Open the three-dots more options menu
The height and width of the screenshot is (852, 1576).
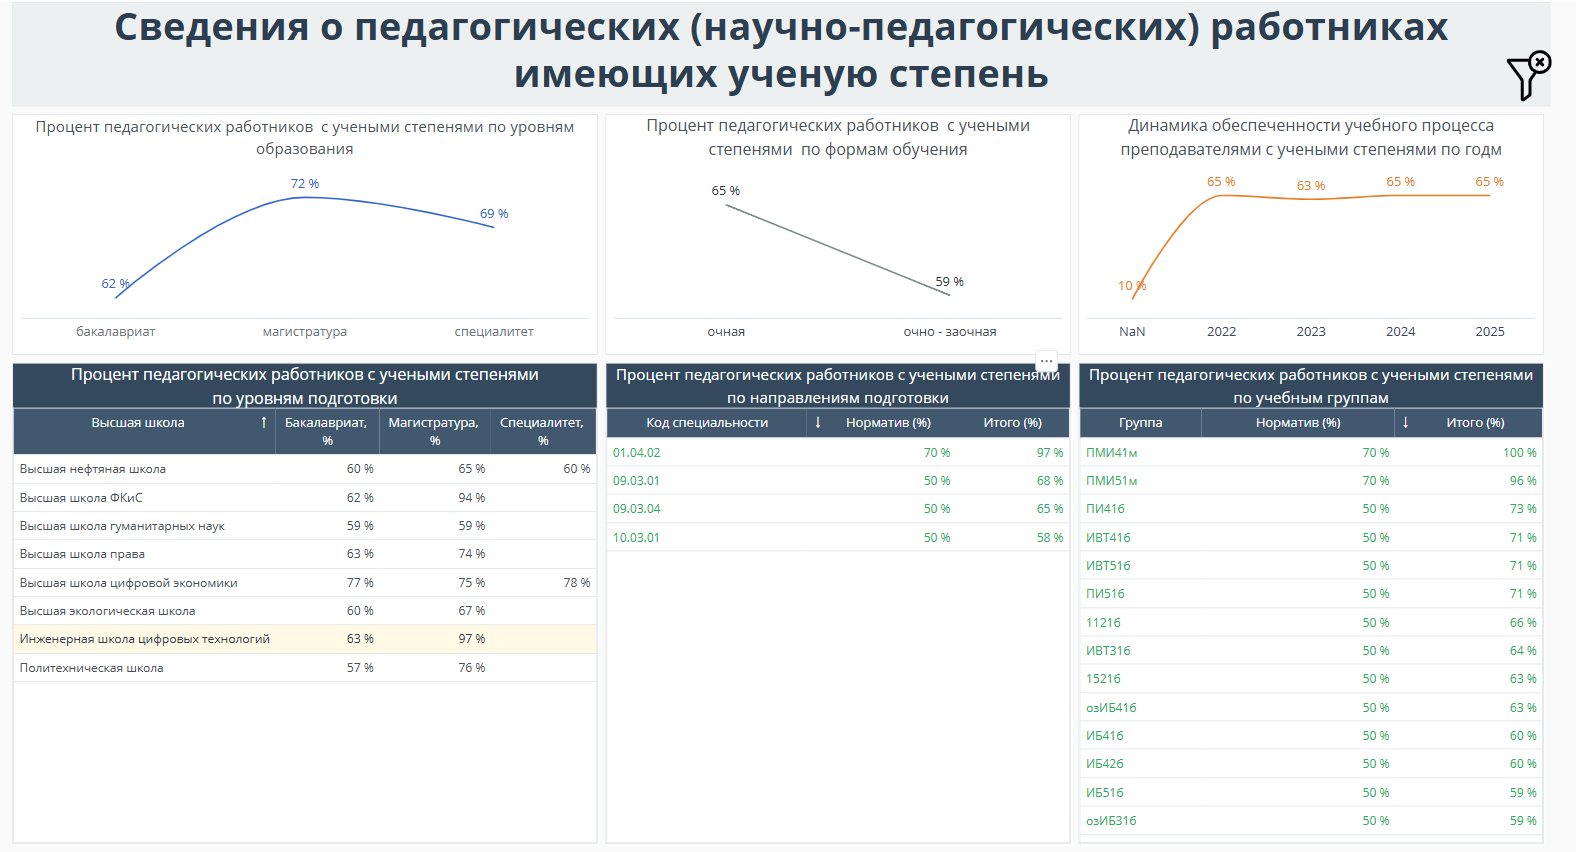pyautogui.click(x=1046, y=361)
